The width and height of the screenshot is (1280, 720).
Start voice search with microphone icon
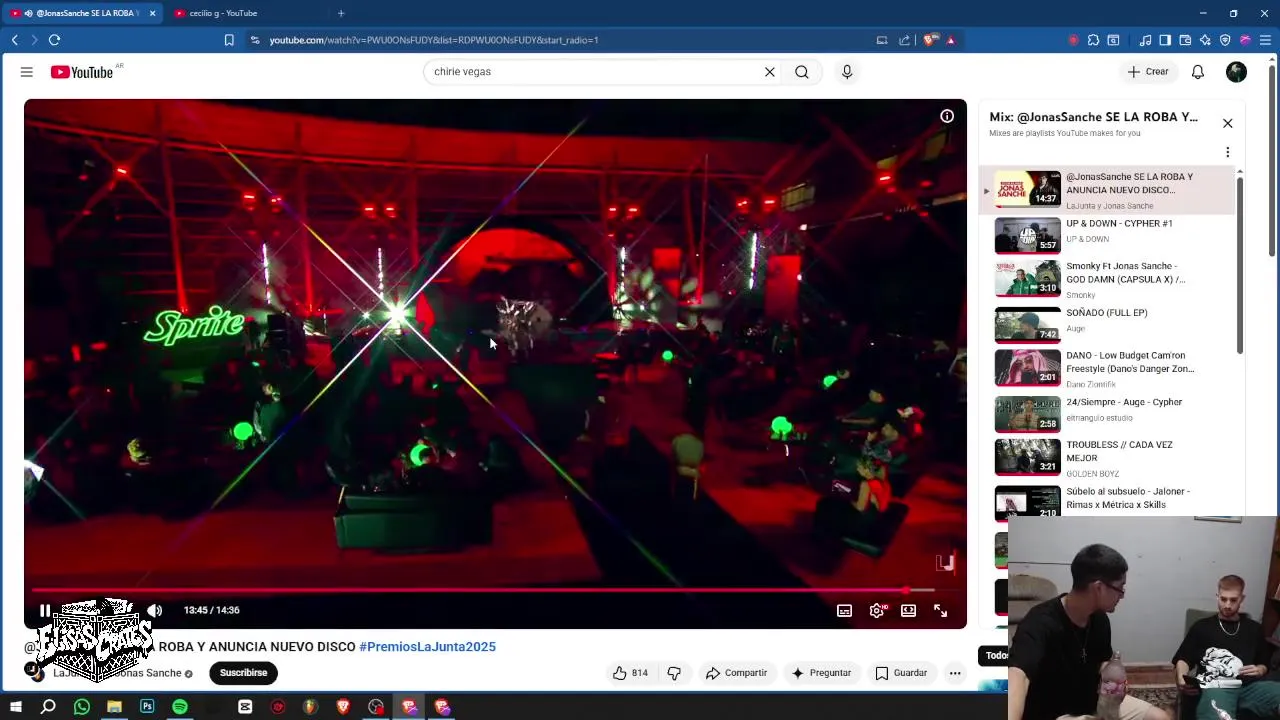(847, 72)
